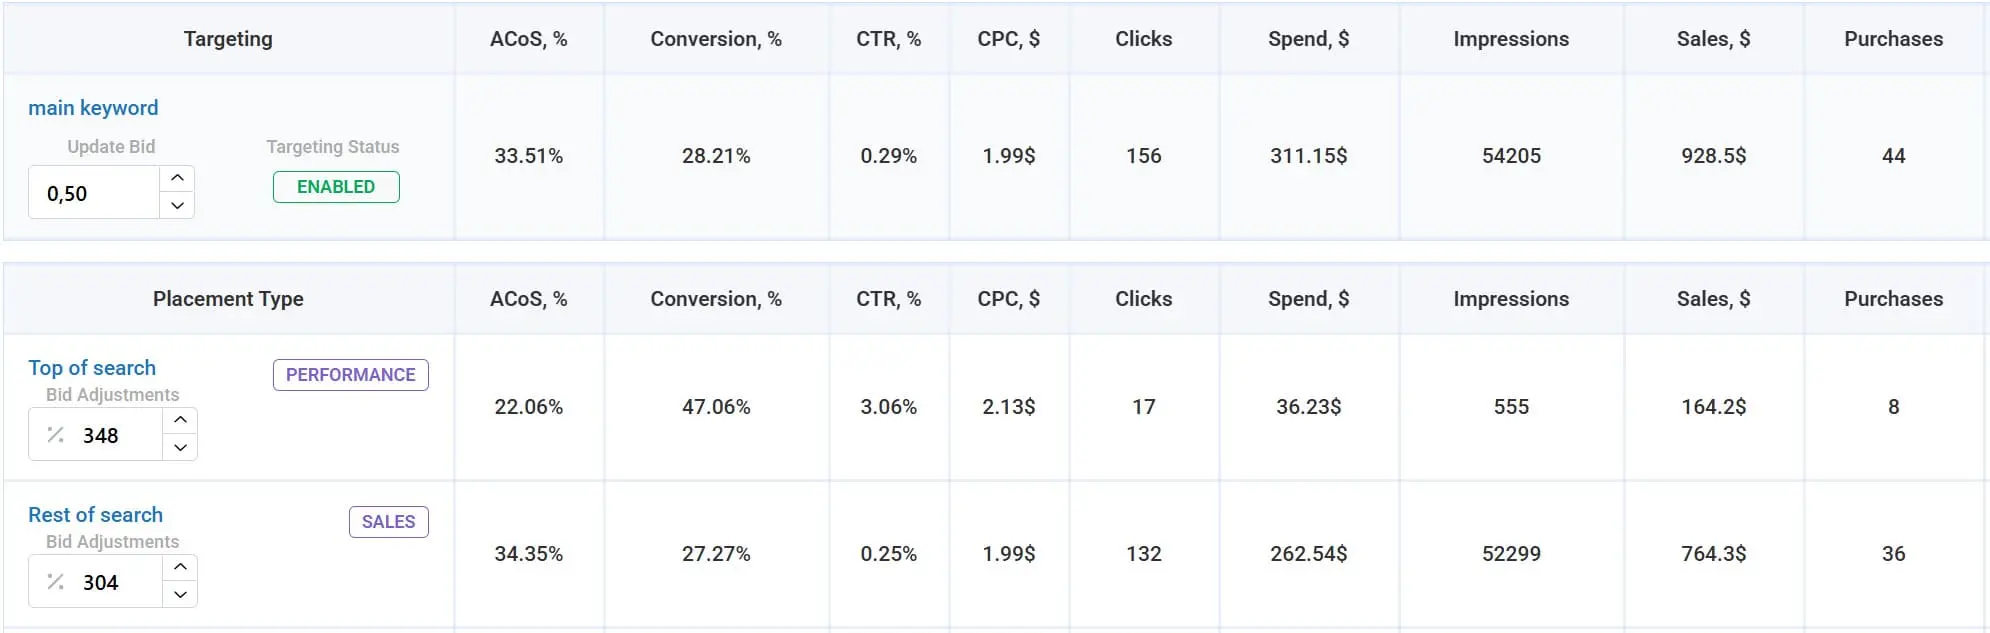Click the up arrow on Update Bid
This screenshot has width=1990, height=633.
click(178, 177)
